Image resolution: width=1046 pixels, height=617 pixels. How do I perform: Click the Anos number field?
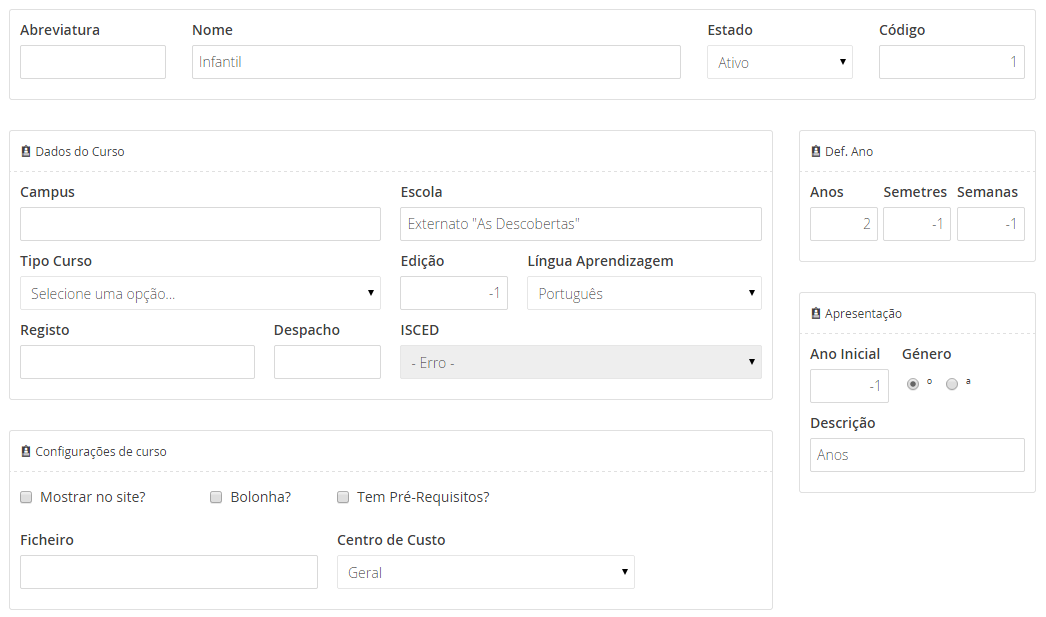pos(843,224)
